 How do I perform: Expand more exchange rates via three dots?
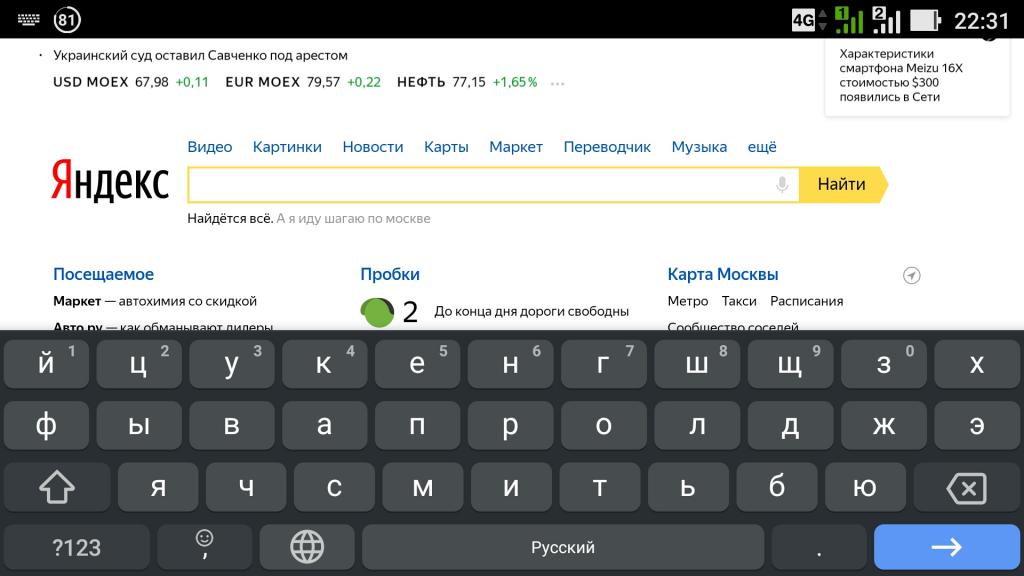point(557,84)
